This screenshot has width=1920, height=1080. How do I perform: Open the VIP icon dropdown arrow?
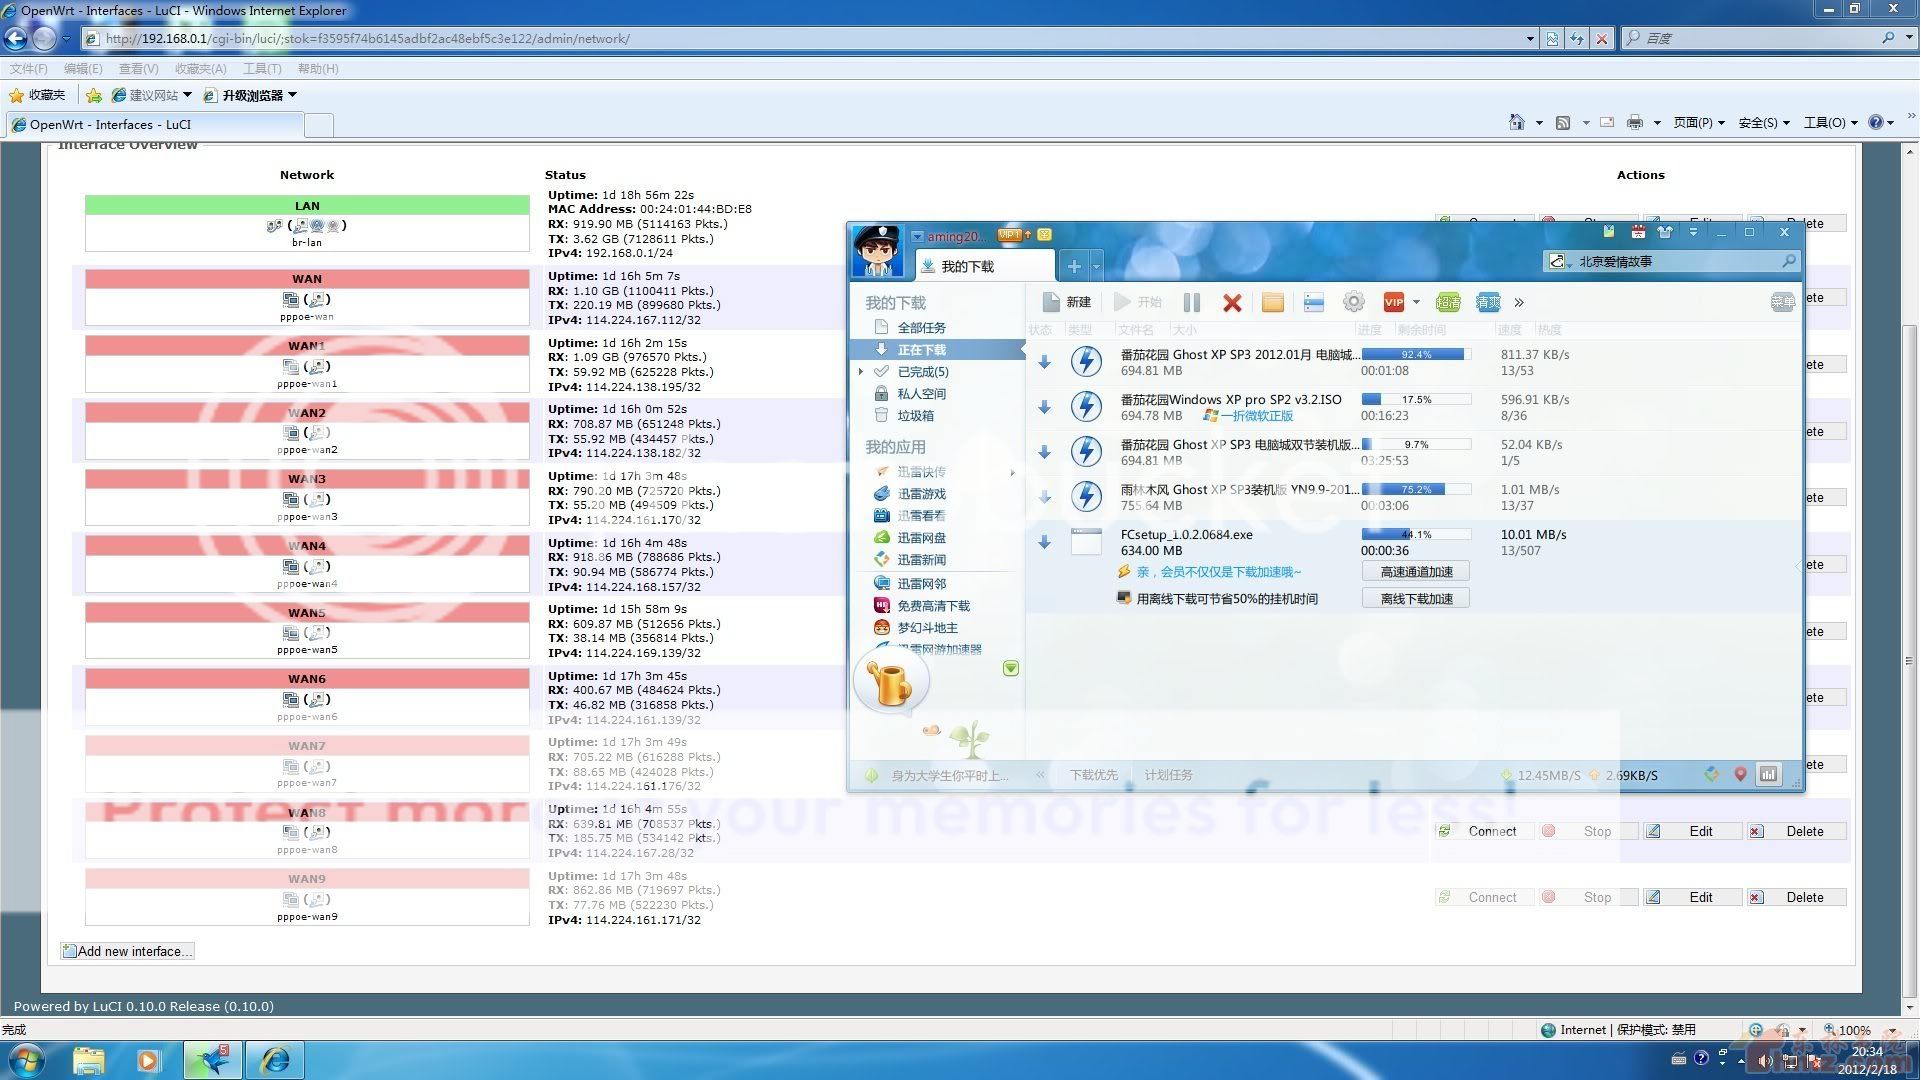point(1416,302)
